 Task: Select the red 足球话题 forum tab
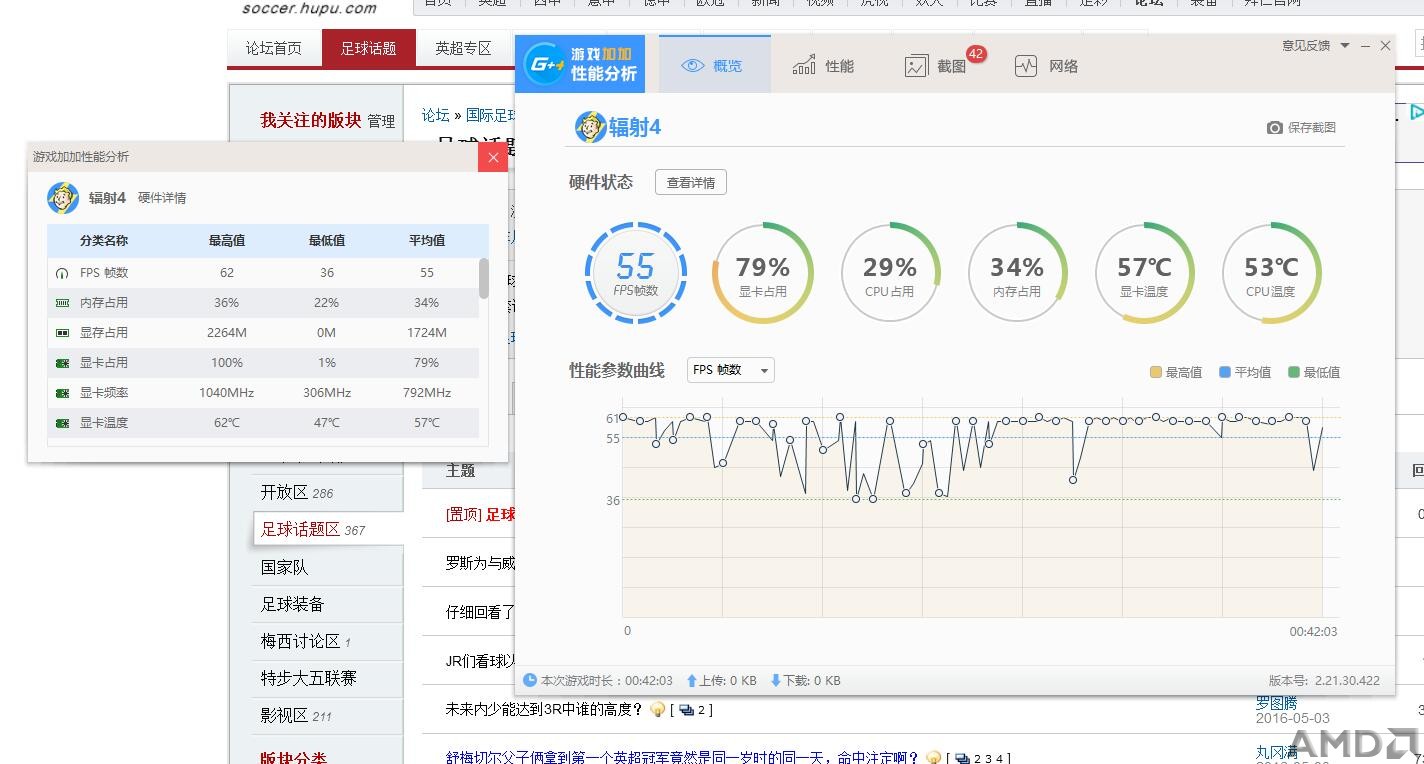(368, 48)
